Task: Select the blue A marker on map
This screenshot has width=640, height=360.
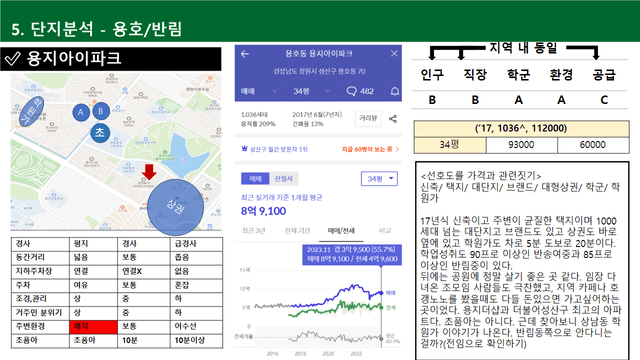Action: (81, 112)
